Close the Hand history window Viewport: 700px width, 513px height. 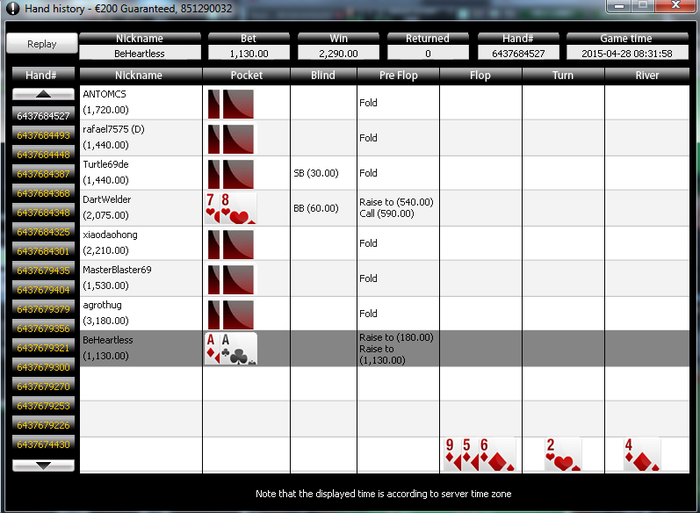(676, 5)
